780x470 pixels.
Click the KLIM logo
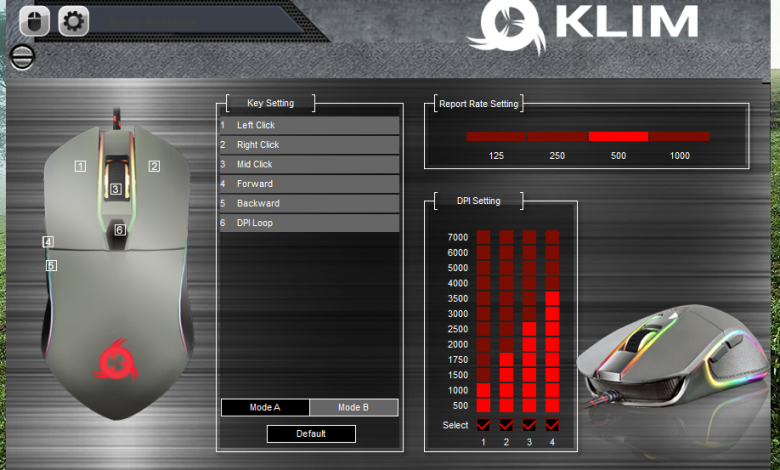[x=583, y=25]
